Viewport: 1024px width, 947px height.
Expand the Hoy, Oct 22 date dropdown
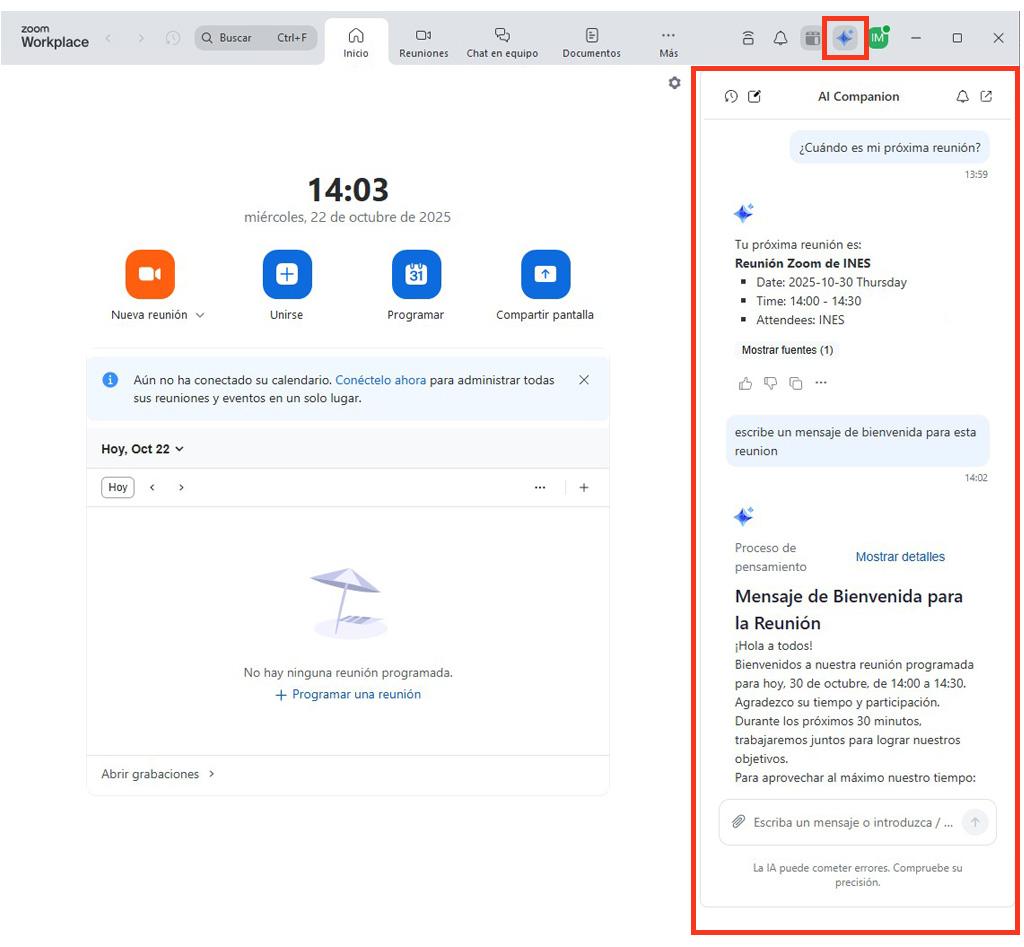tap(142, 449)
